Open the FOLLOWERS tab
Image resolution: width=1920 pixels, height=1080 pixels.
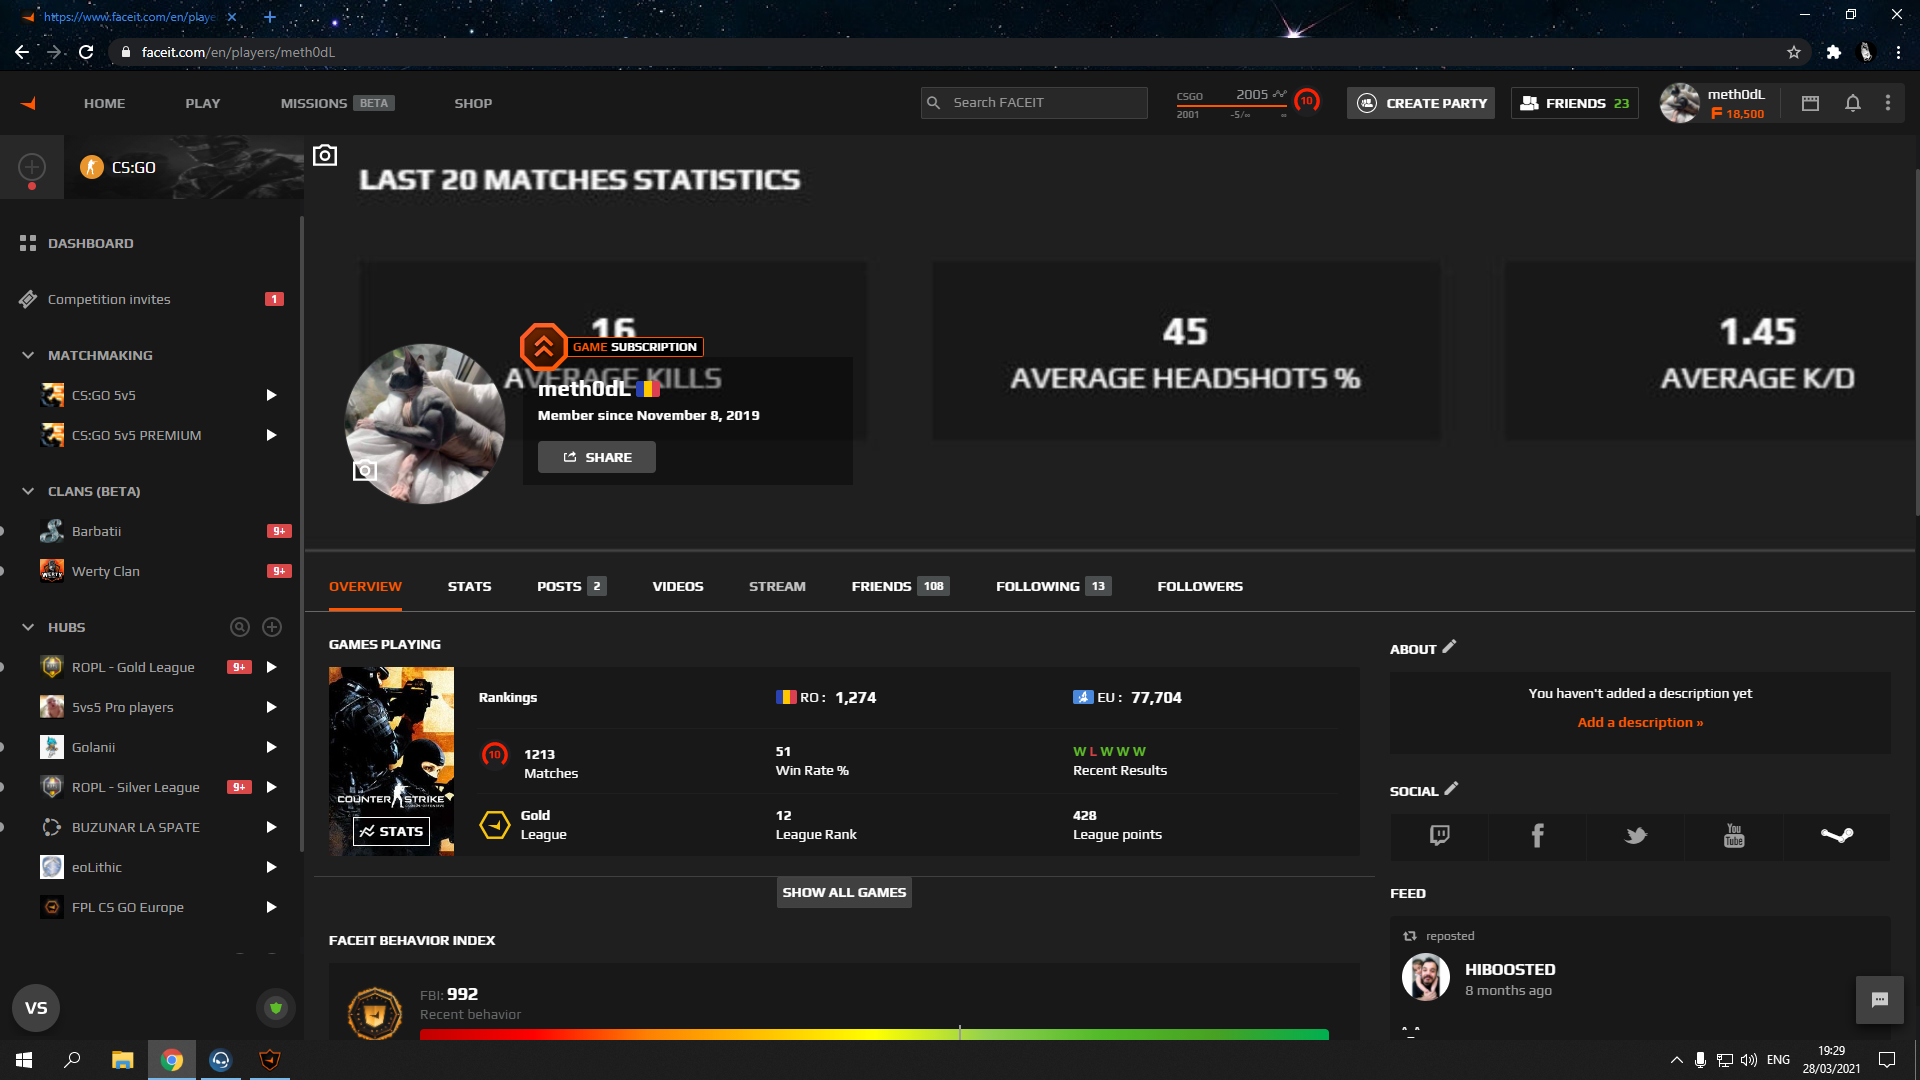1200,586
